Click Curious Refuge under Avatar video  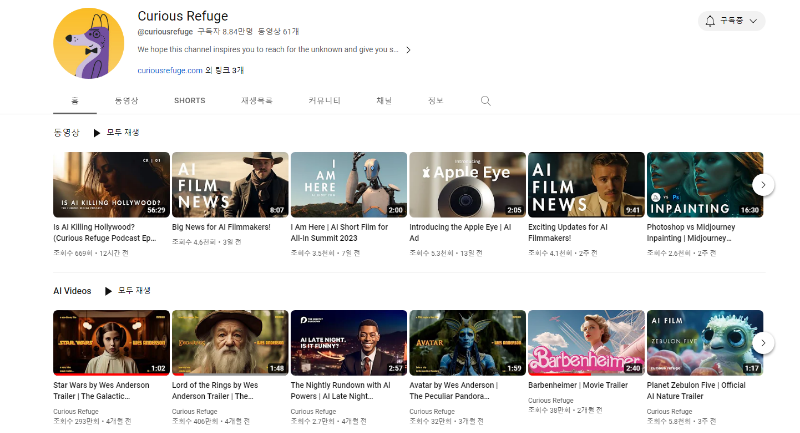point(432,411)
